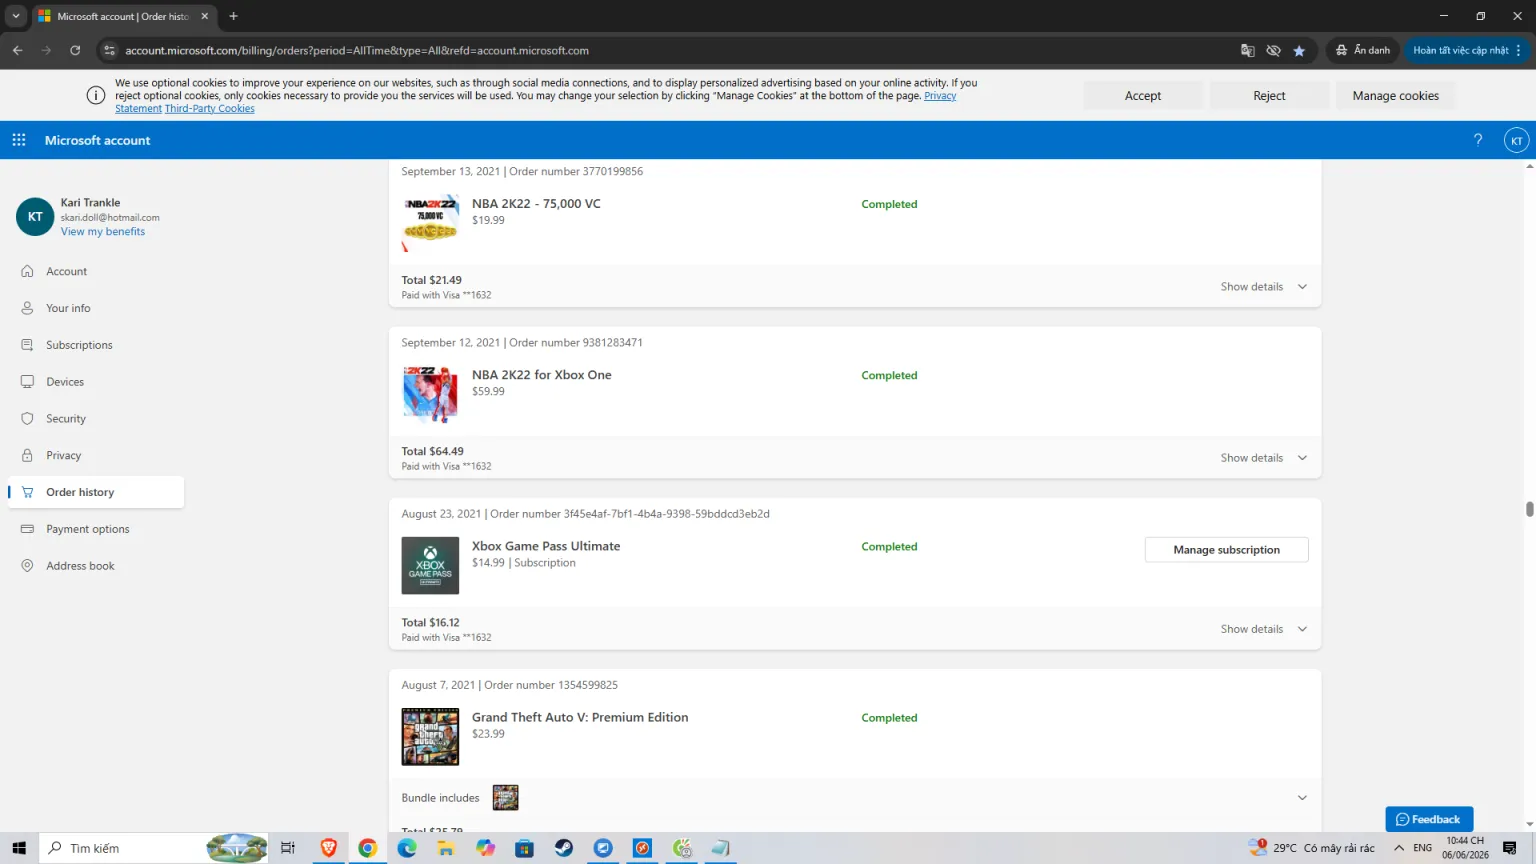Open the KT account avatar in header
Image resolution: width=1536 pixels, height=864 pixels.
coord(1516,141)
